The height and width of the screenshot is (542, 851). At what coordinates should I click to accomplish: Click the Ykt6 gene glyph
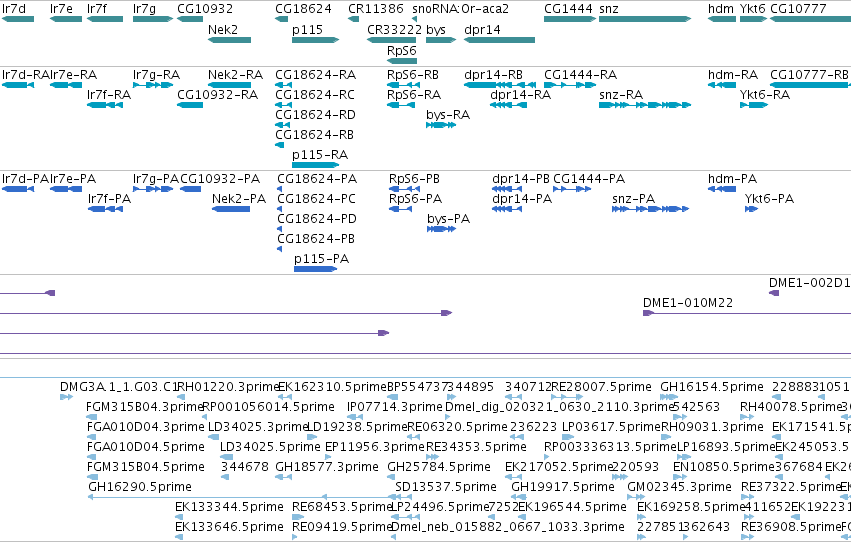click(x=753, y=19)
